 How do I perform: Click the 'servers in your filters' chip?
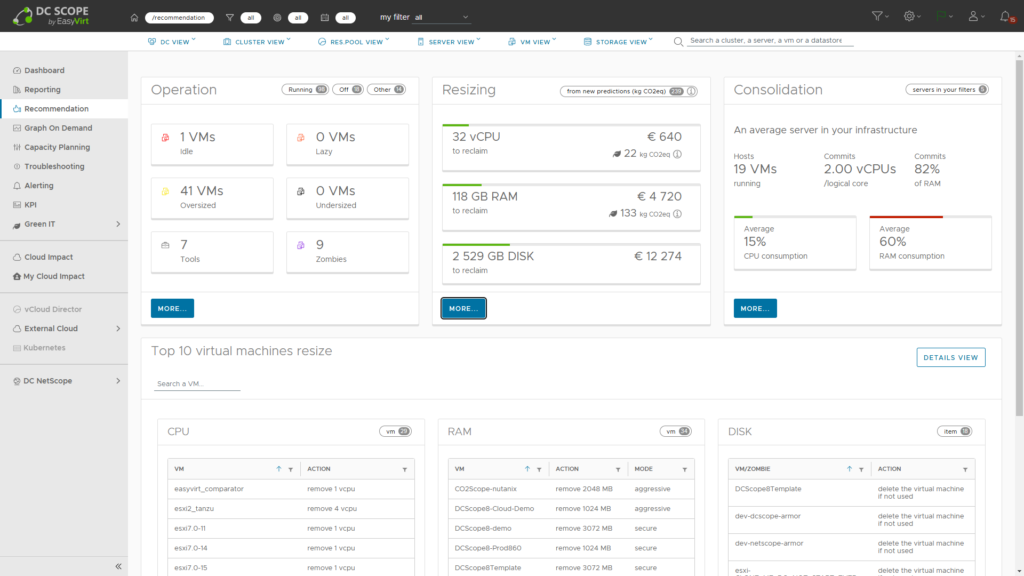click(x=947, y=89)
